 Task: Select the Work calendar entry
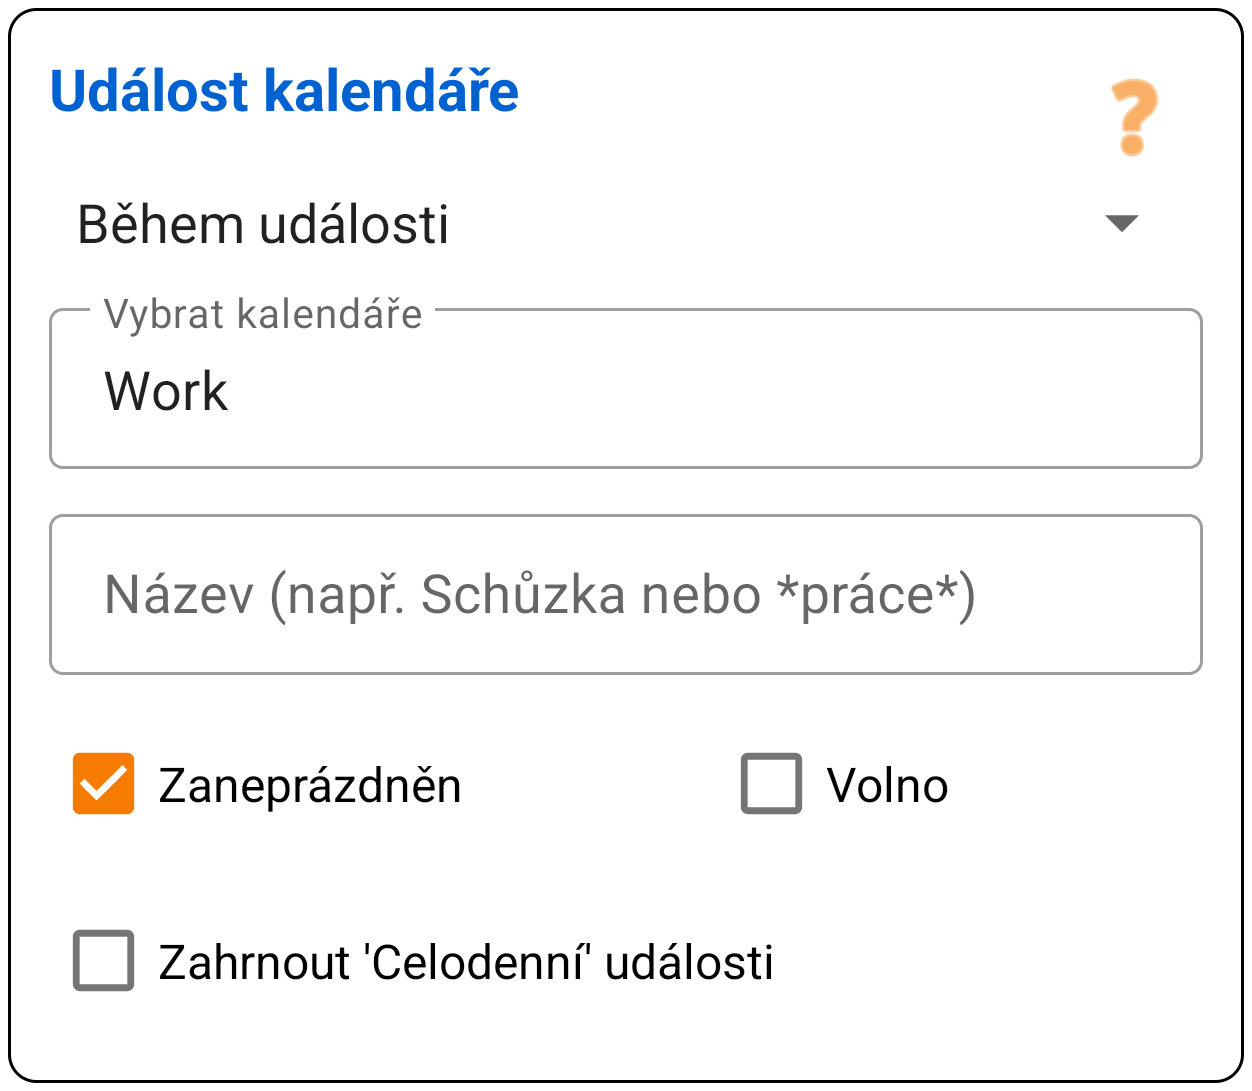pos(166,390)
